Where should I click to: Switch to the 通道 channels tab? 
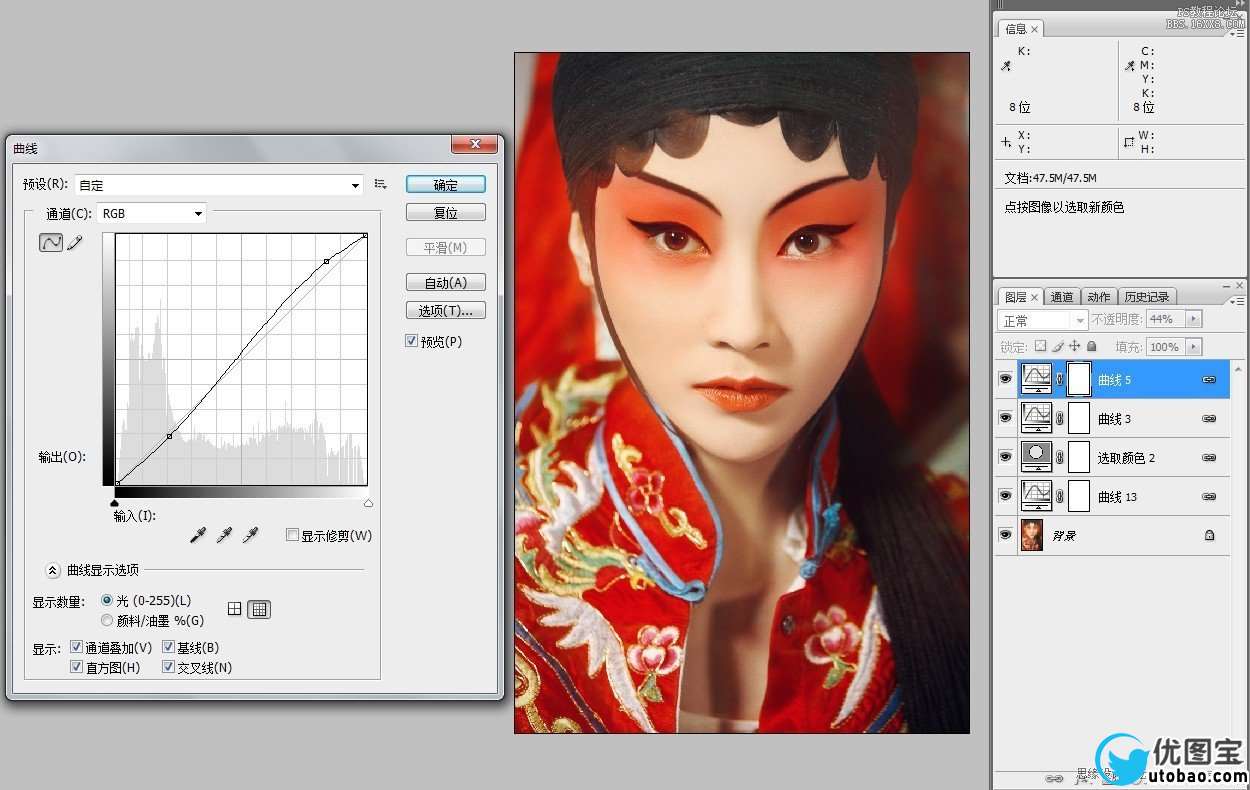(x=1062, y=297)
